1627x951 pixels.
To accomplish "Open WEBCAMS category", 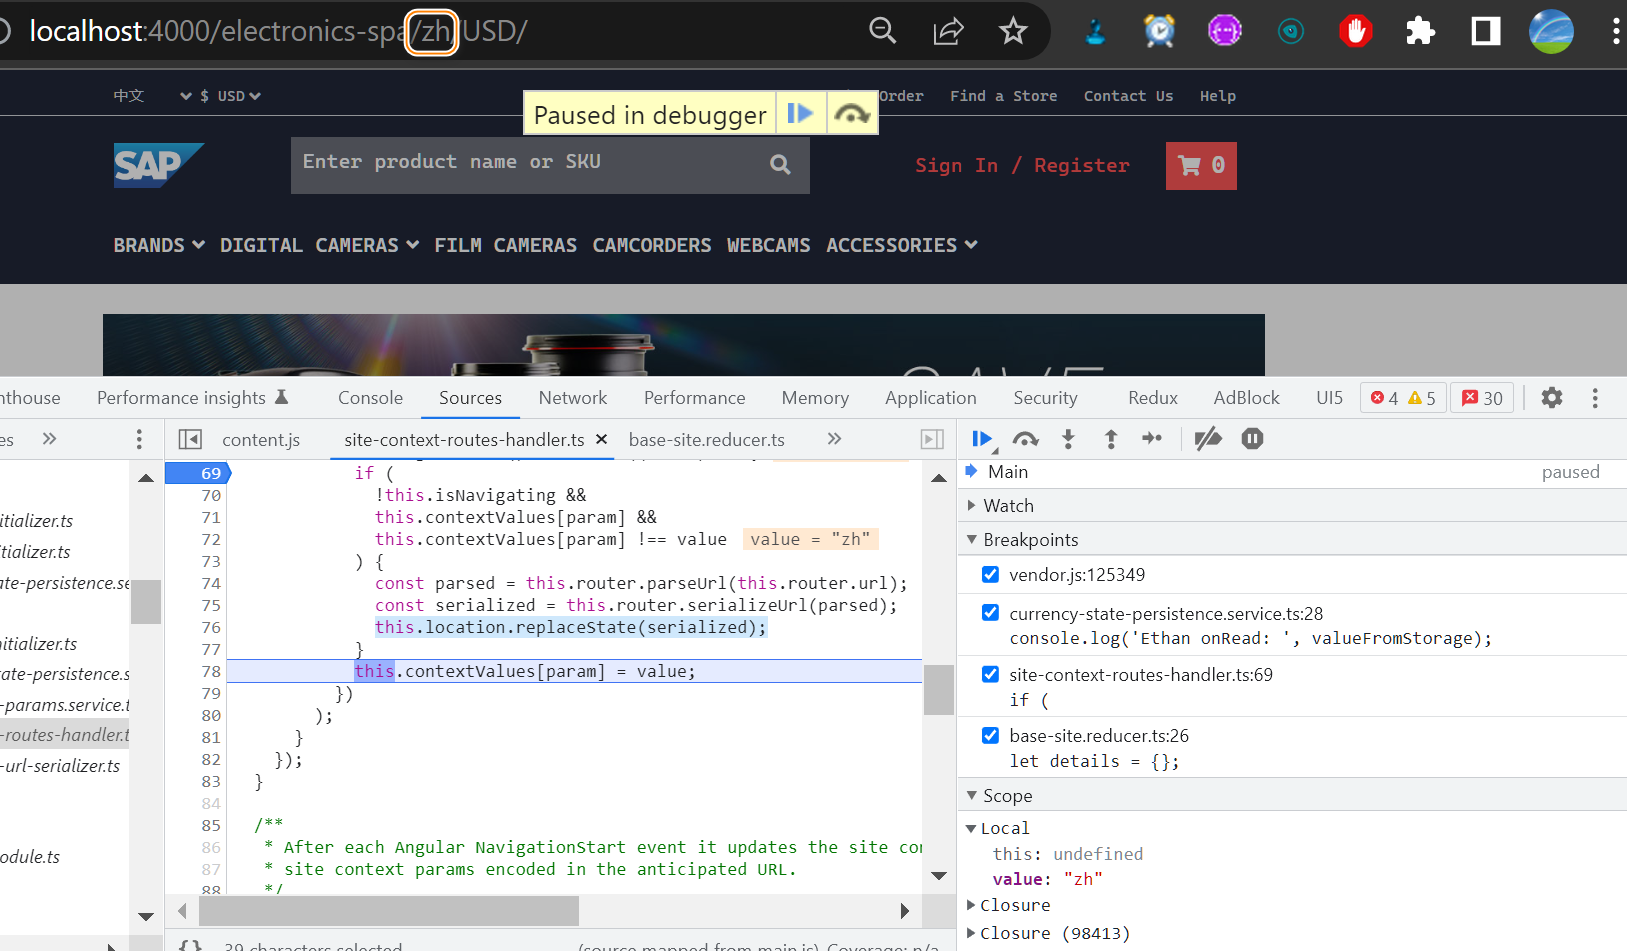I will click(768, 245).
